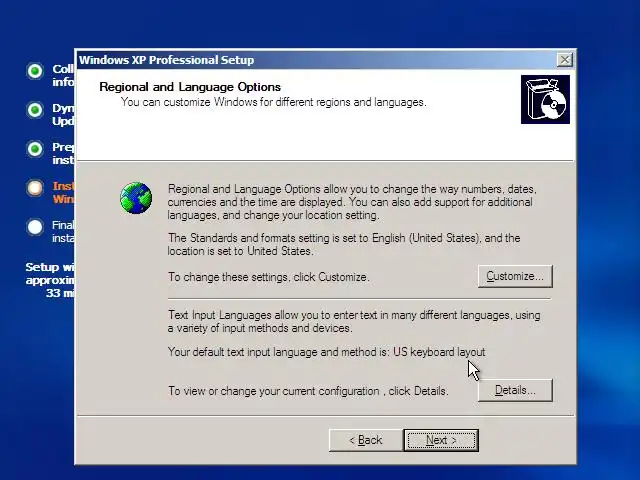
Task: Proceed with the Next button
Action: pyautogui.click(x=441, y=440)
